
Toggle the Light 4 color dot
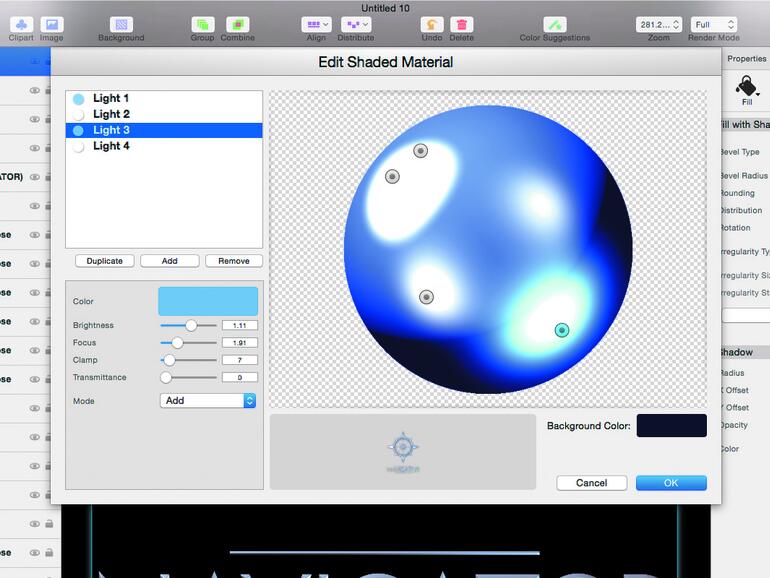tap(79, 146)
